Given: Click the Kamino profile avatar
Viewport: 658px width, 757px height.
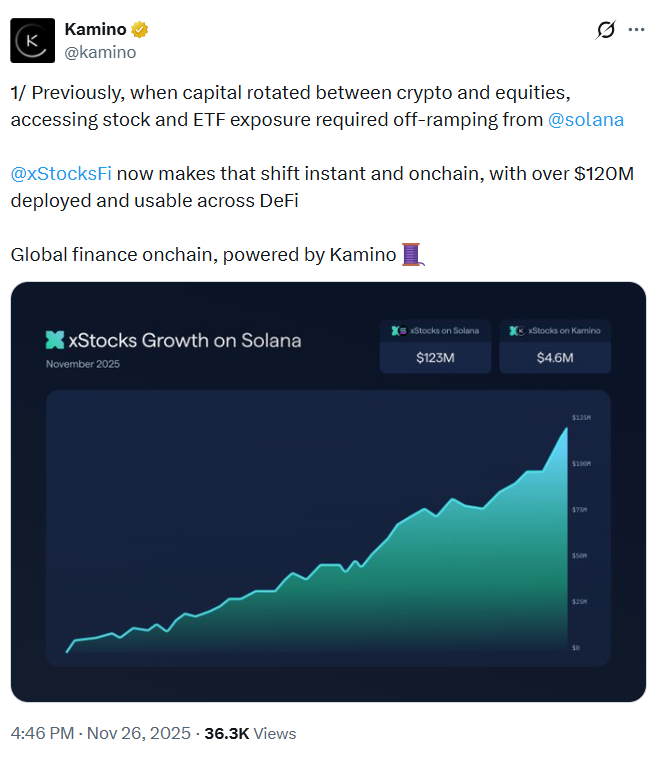Looking at the screenshot, I should 32,41.
